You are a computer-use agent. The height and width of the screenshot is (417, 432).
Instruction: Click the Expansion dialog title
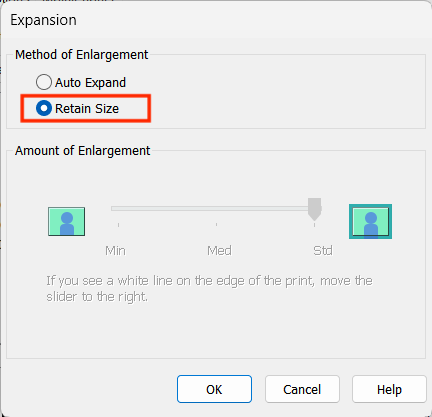(43, 20)
